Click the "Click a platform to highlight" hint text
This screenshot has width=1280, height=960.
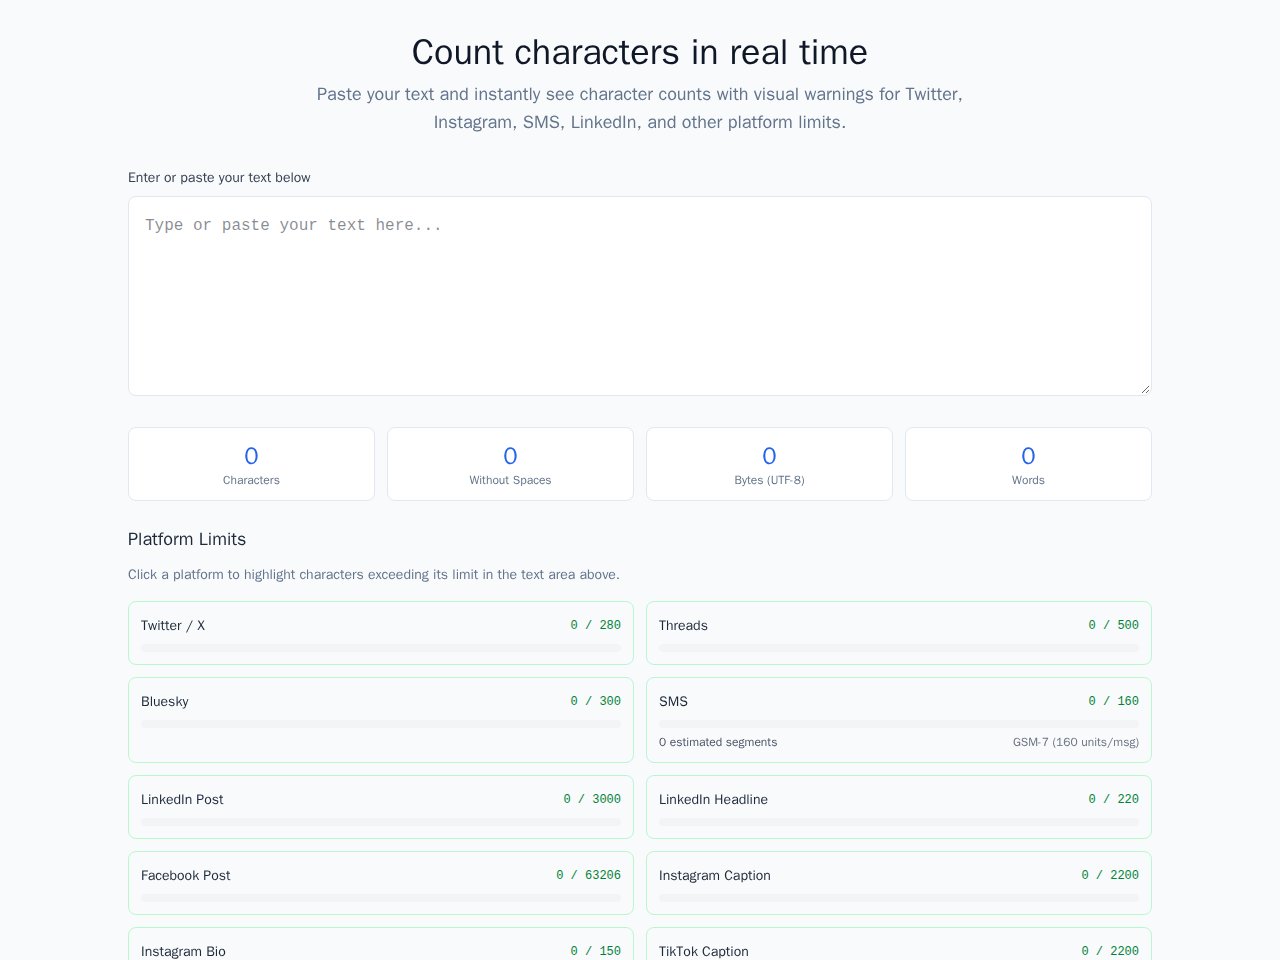coord(374,575)
